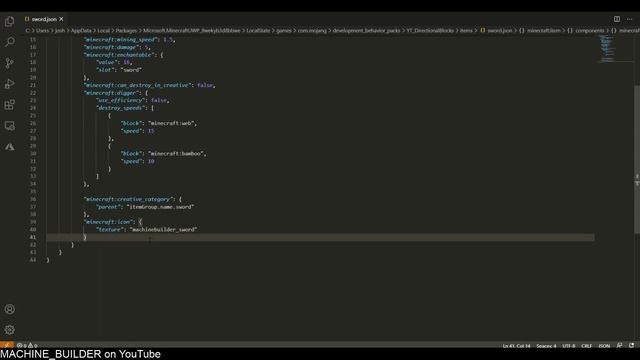Click the "minecraft:icon" key text
640x360 pixels.
(x=109, y=222)
